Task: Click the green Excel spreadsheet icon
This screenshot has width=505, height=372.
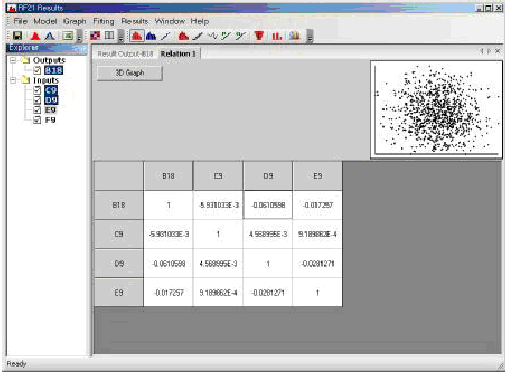Action: (x=68, y=35)
